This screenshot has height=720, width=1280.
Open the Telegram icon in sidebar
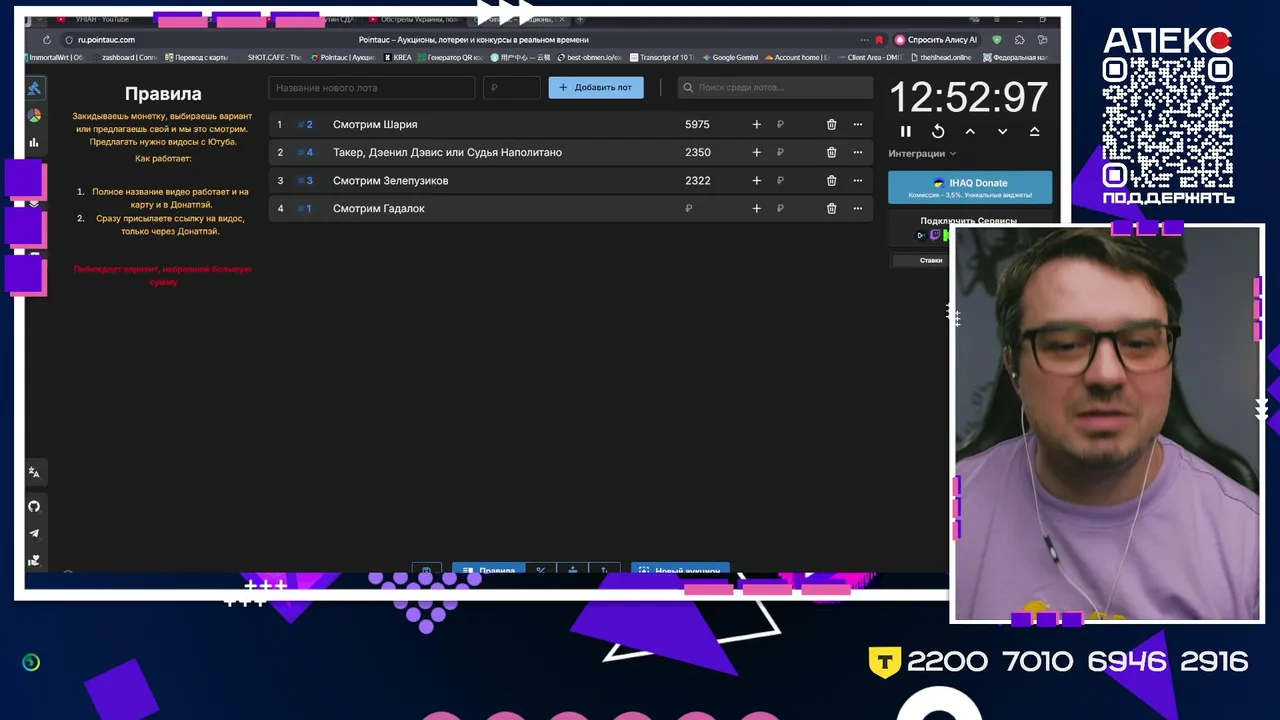(x=34, y=533)
